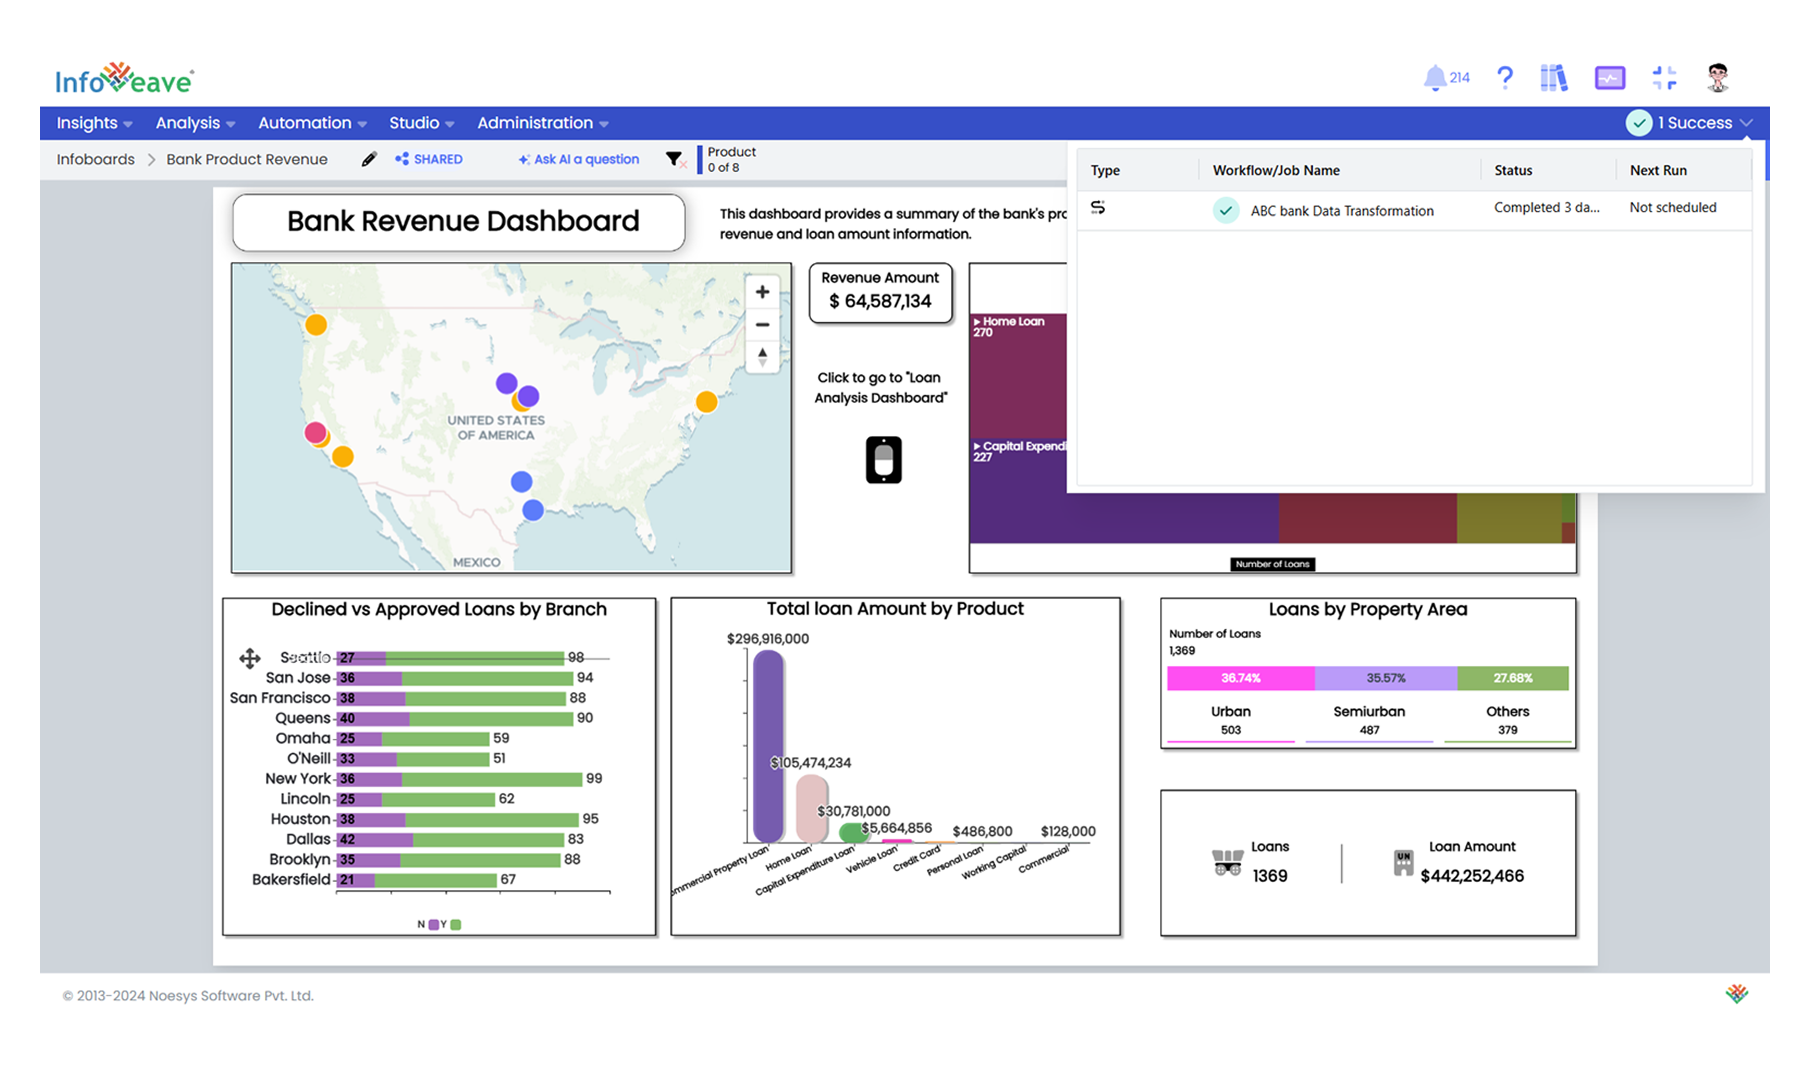Image resolution: width=1810 pixels, height=1072 pixels.
Task: Click Ask AI a question
Action: tap(579, 159)
